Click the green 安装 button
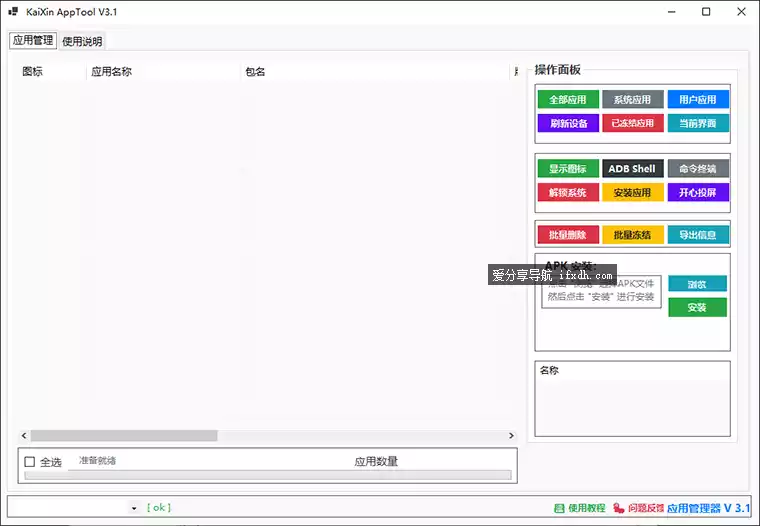This screenshot has height=526, width=760. (697, 307)
